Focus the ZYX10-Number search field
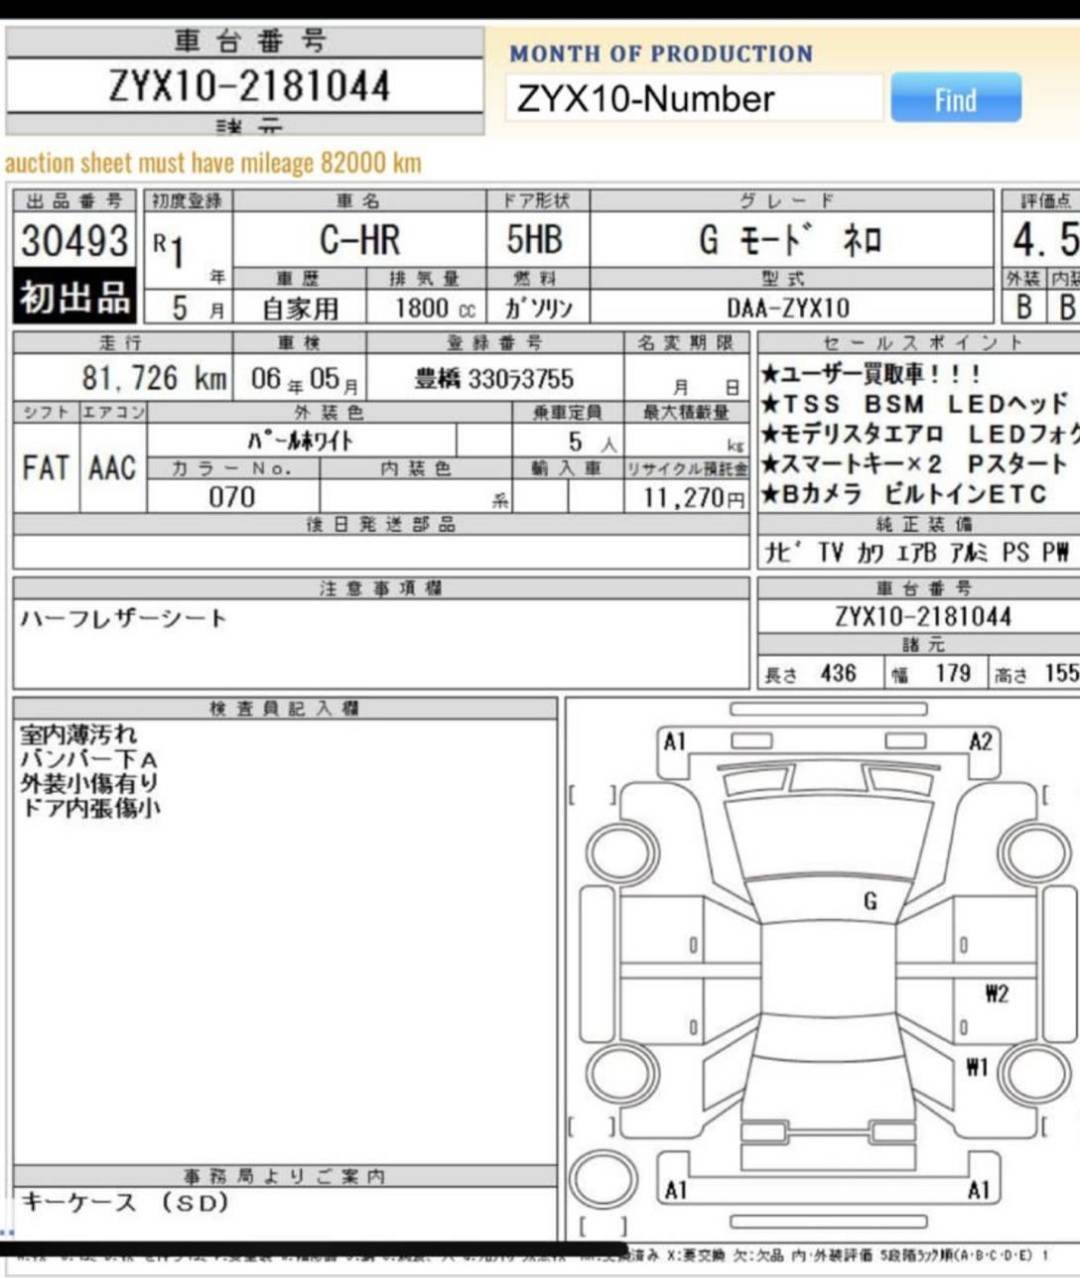Viewport: 1080px width, 1278px height. click(x=694, y=98)
